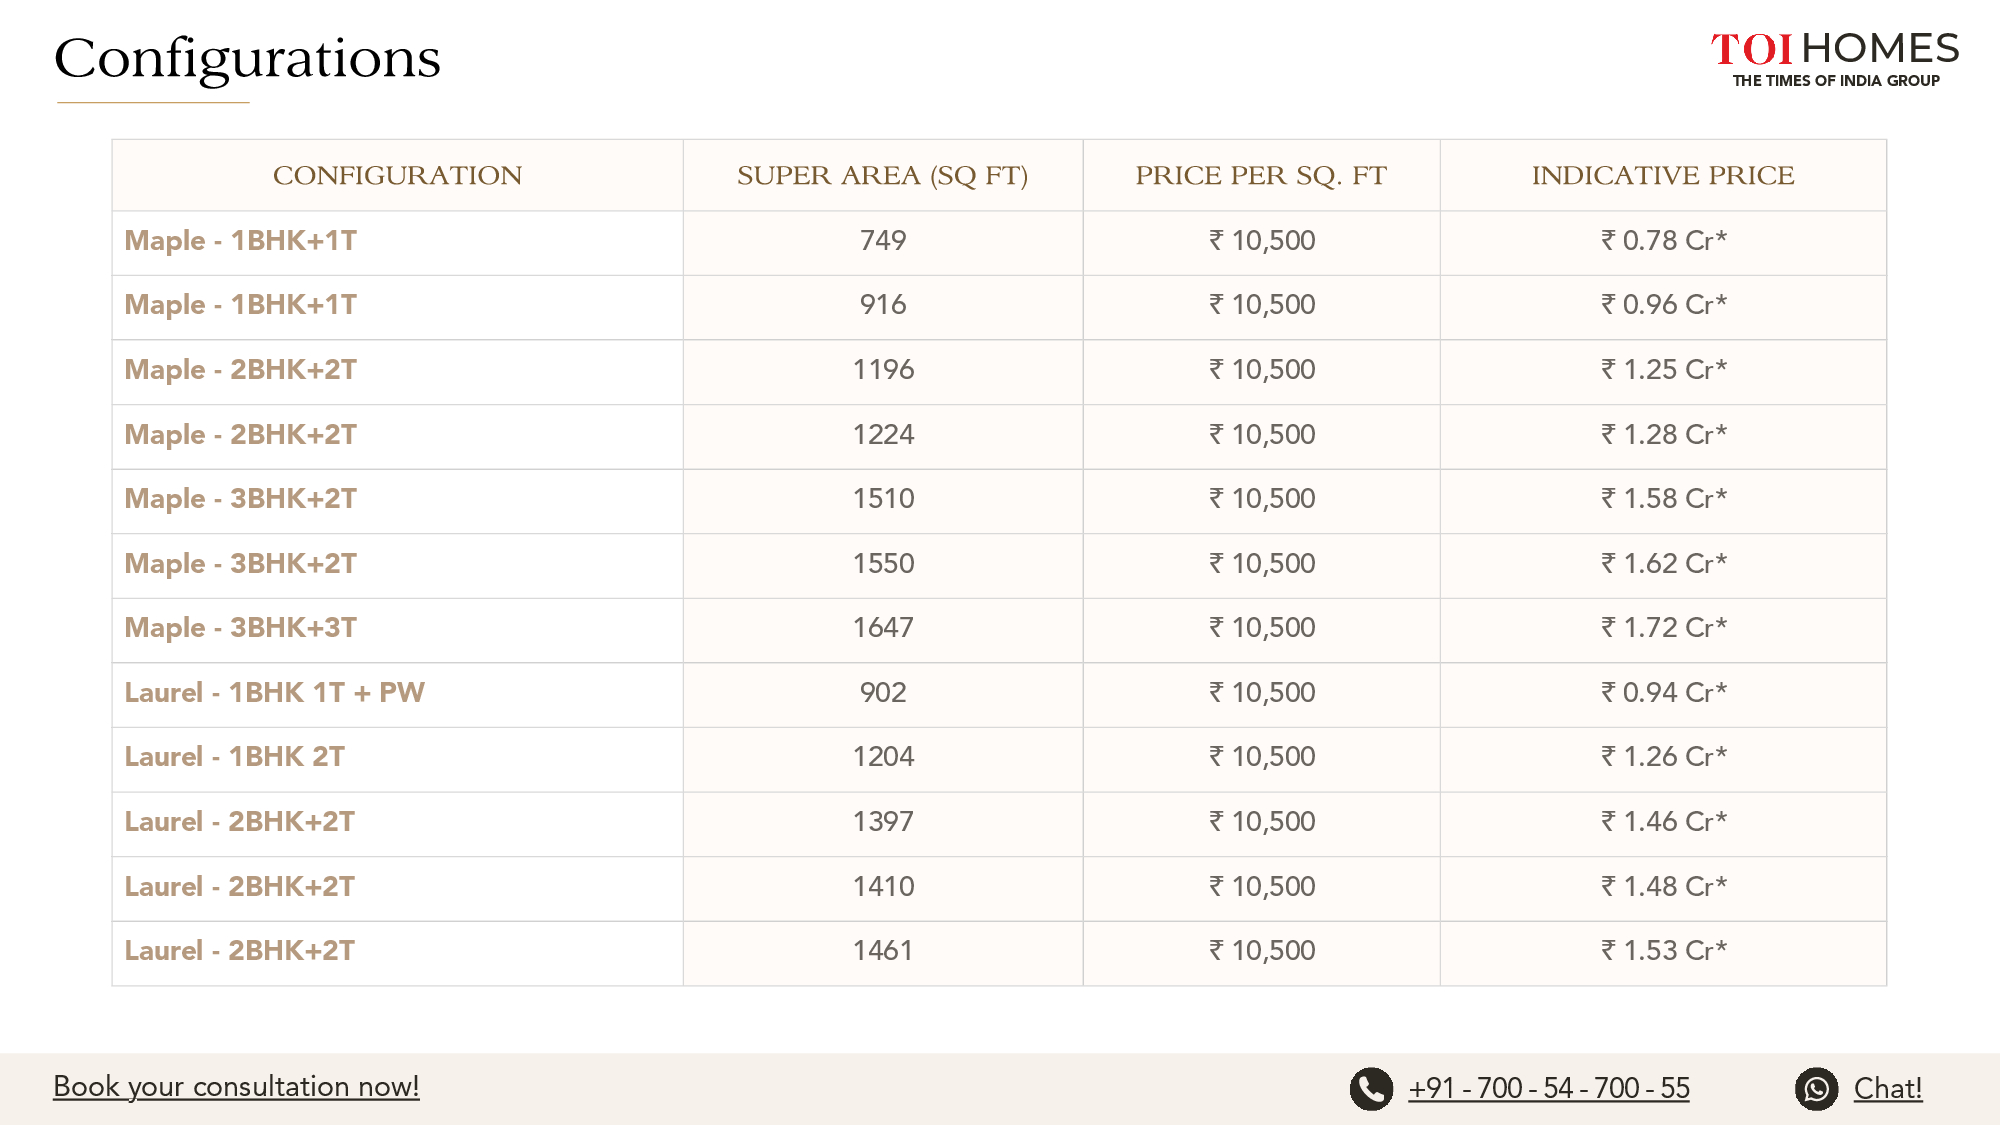Select the PRICE PER SQ. FT header
The image size is (2000, 1125).
click(x=1261, y=175)
